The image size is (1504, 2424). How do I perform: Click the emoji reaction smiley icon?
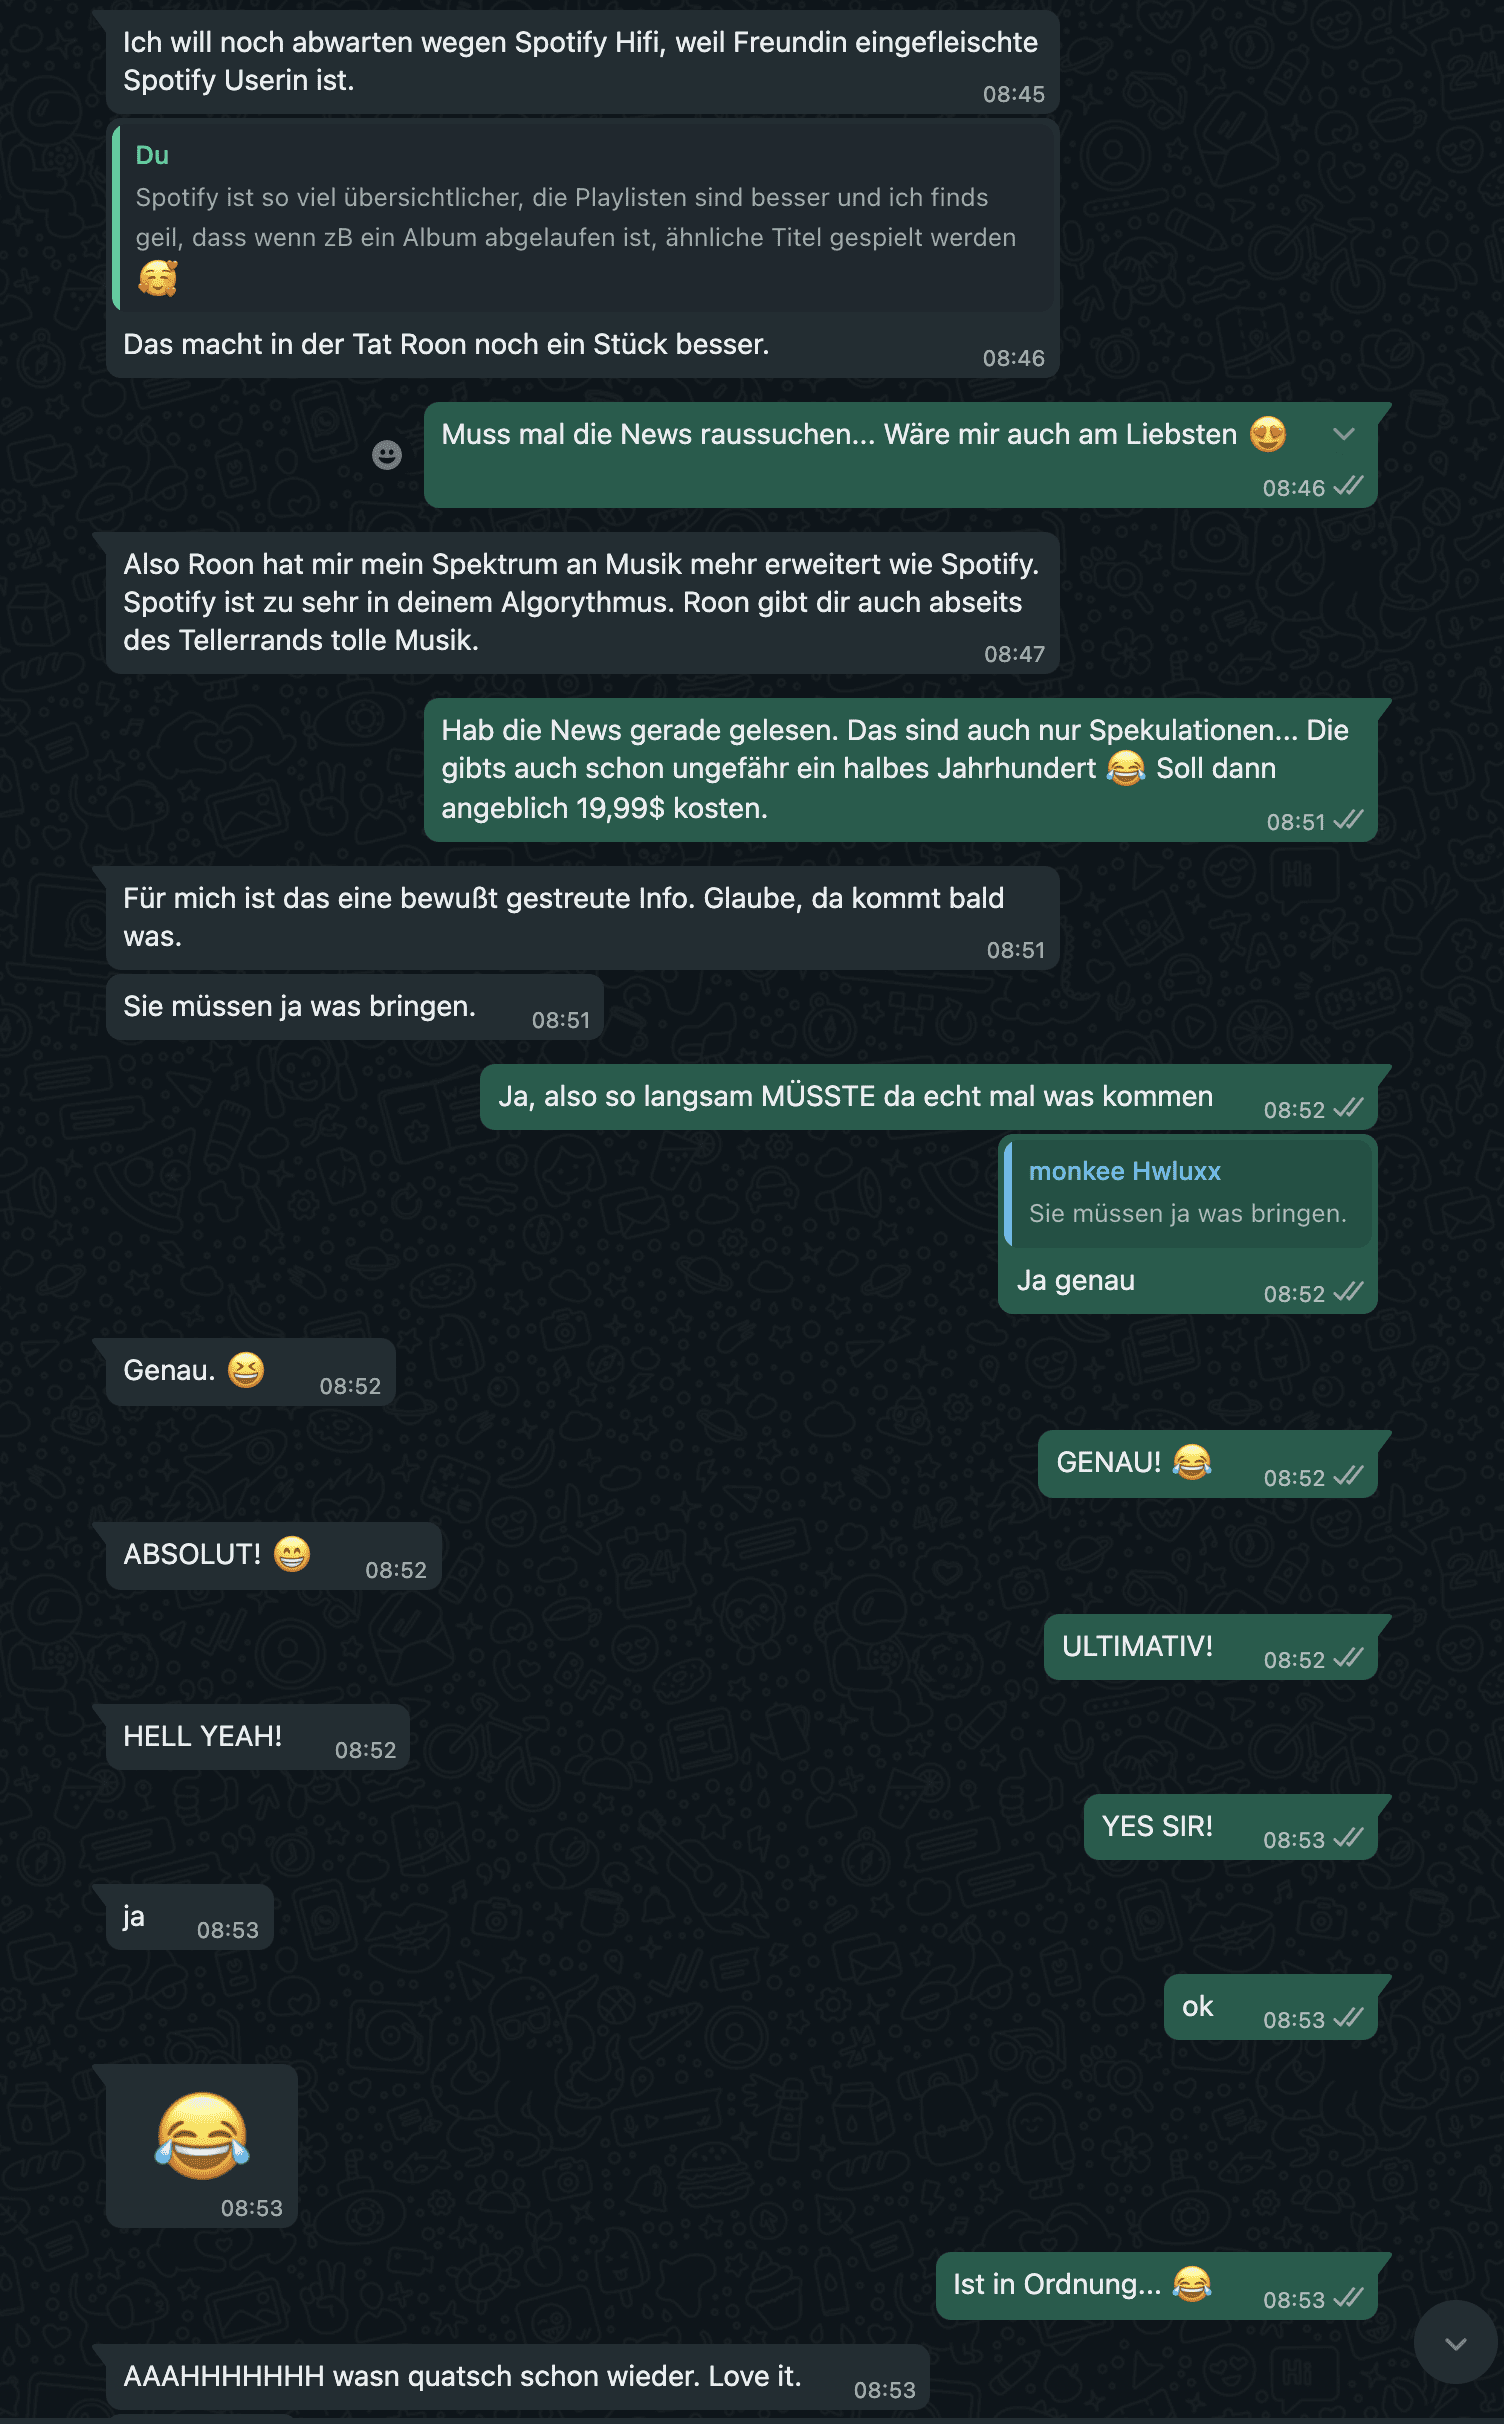pyautogui.click(x=387, y=455)
